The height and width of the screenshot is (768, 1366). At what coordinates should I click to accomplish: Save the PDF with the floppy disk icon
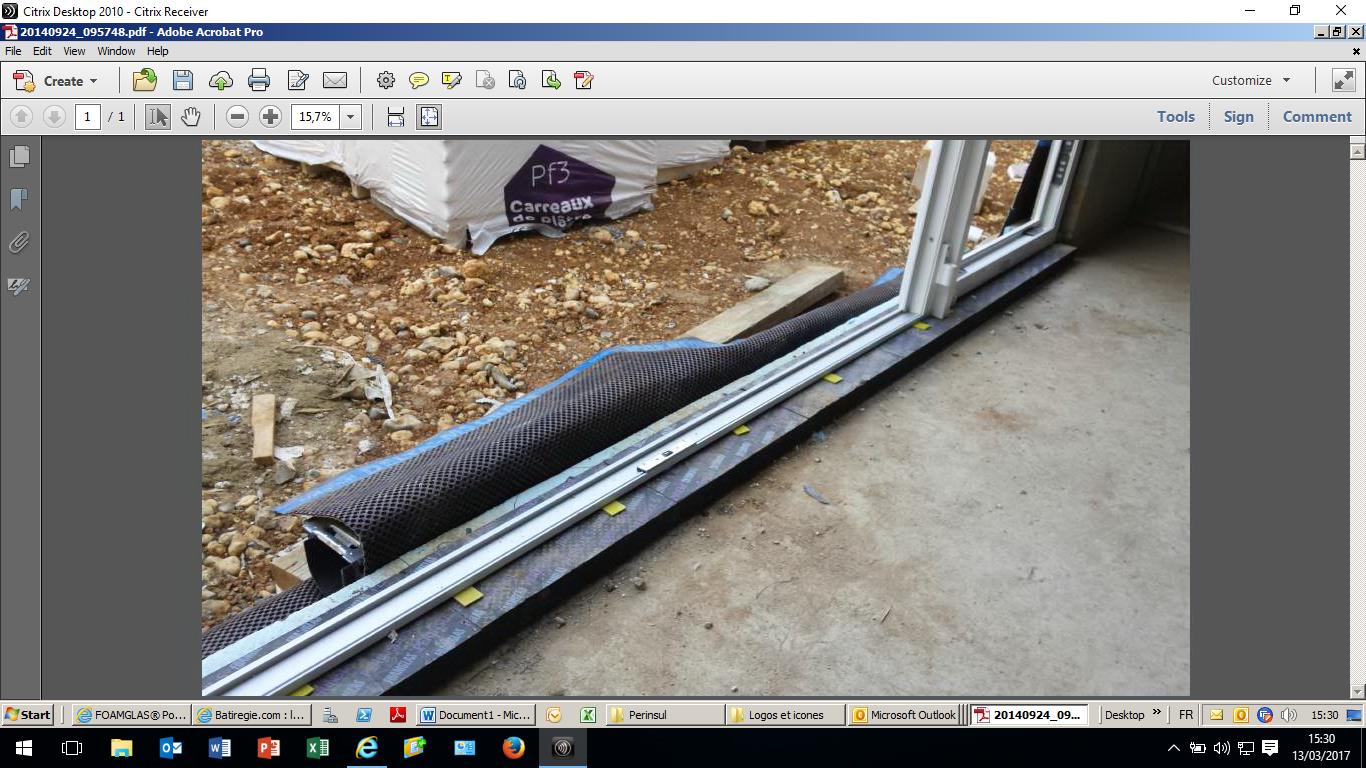coord(182,81)
